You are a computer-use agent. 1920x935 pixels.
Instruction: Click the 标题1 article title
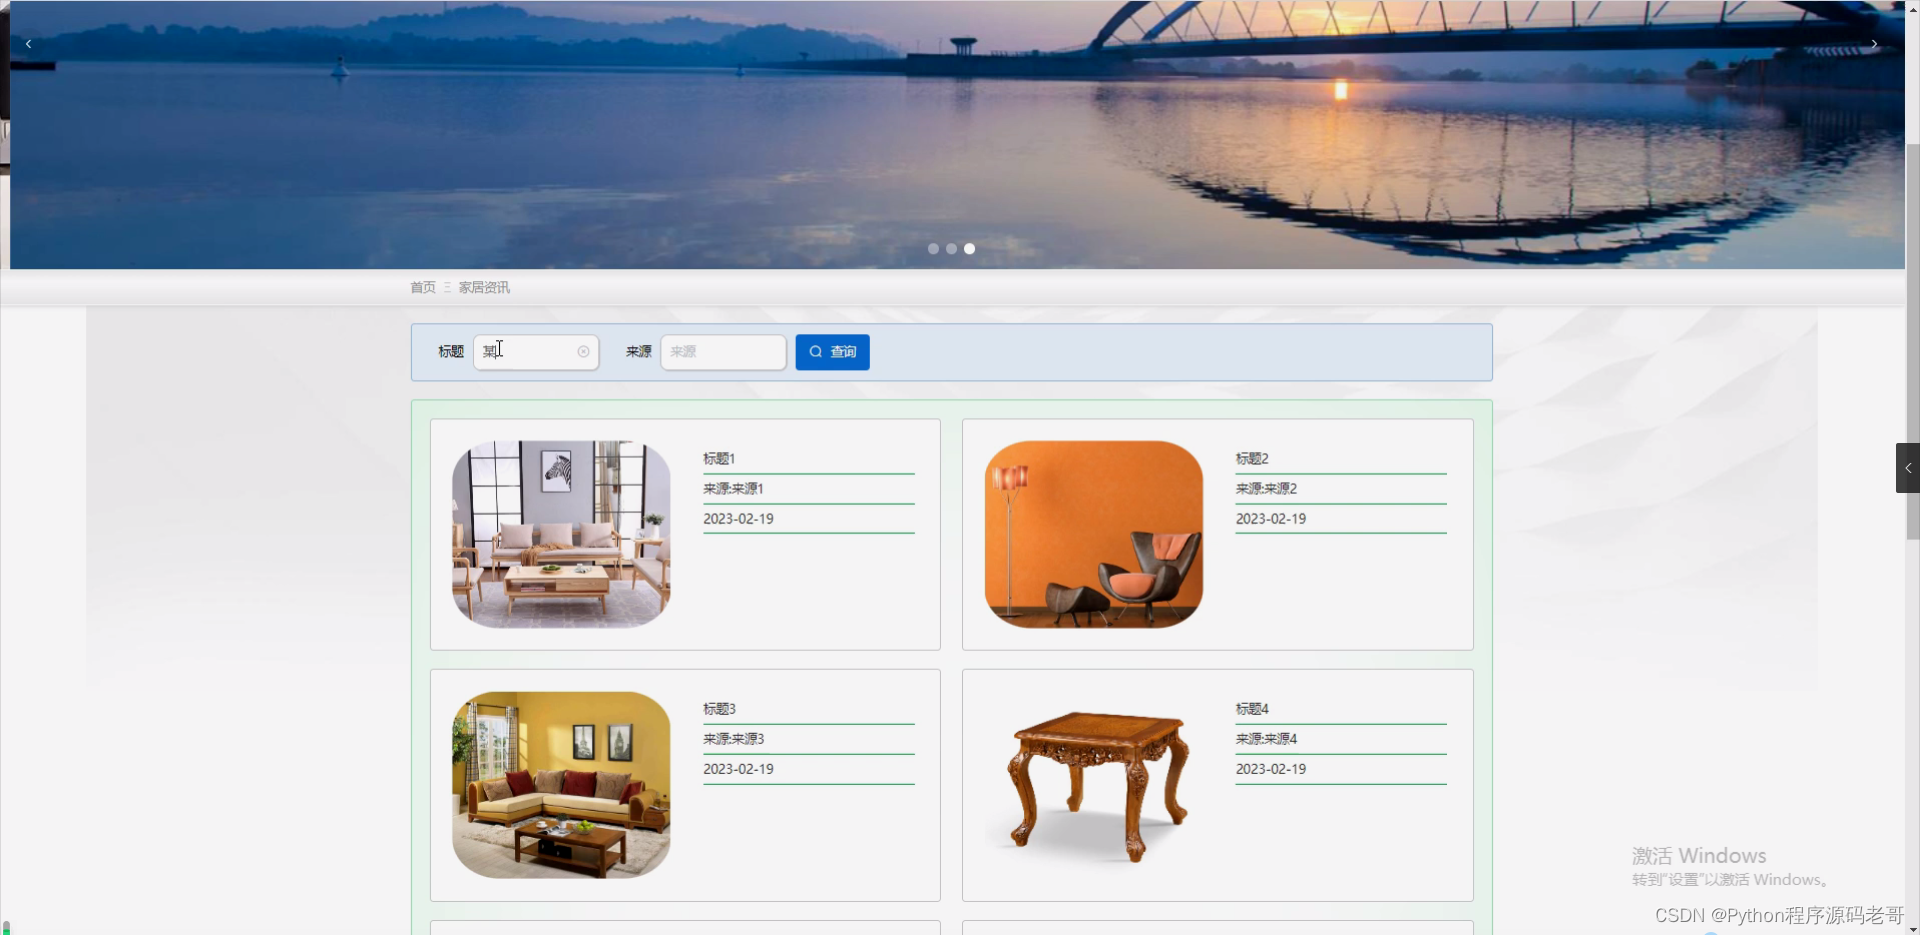pyautogui.click(x=719, y=459)
